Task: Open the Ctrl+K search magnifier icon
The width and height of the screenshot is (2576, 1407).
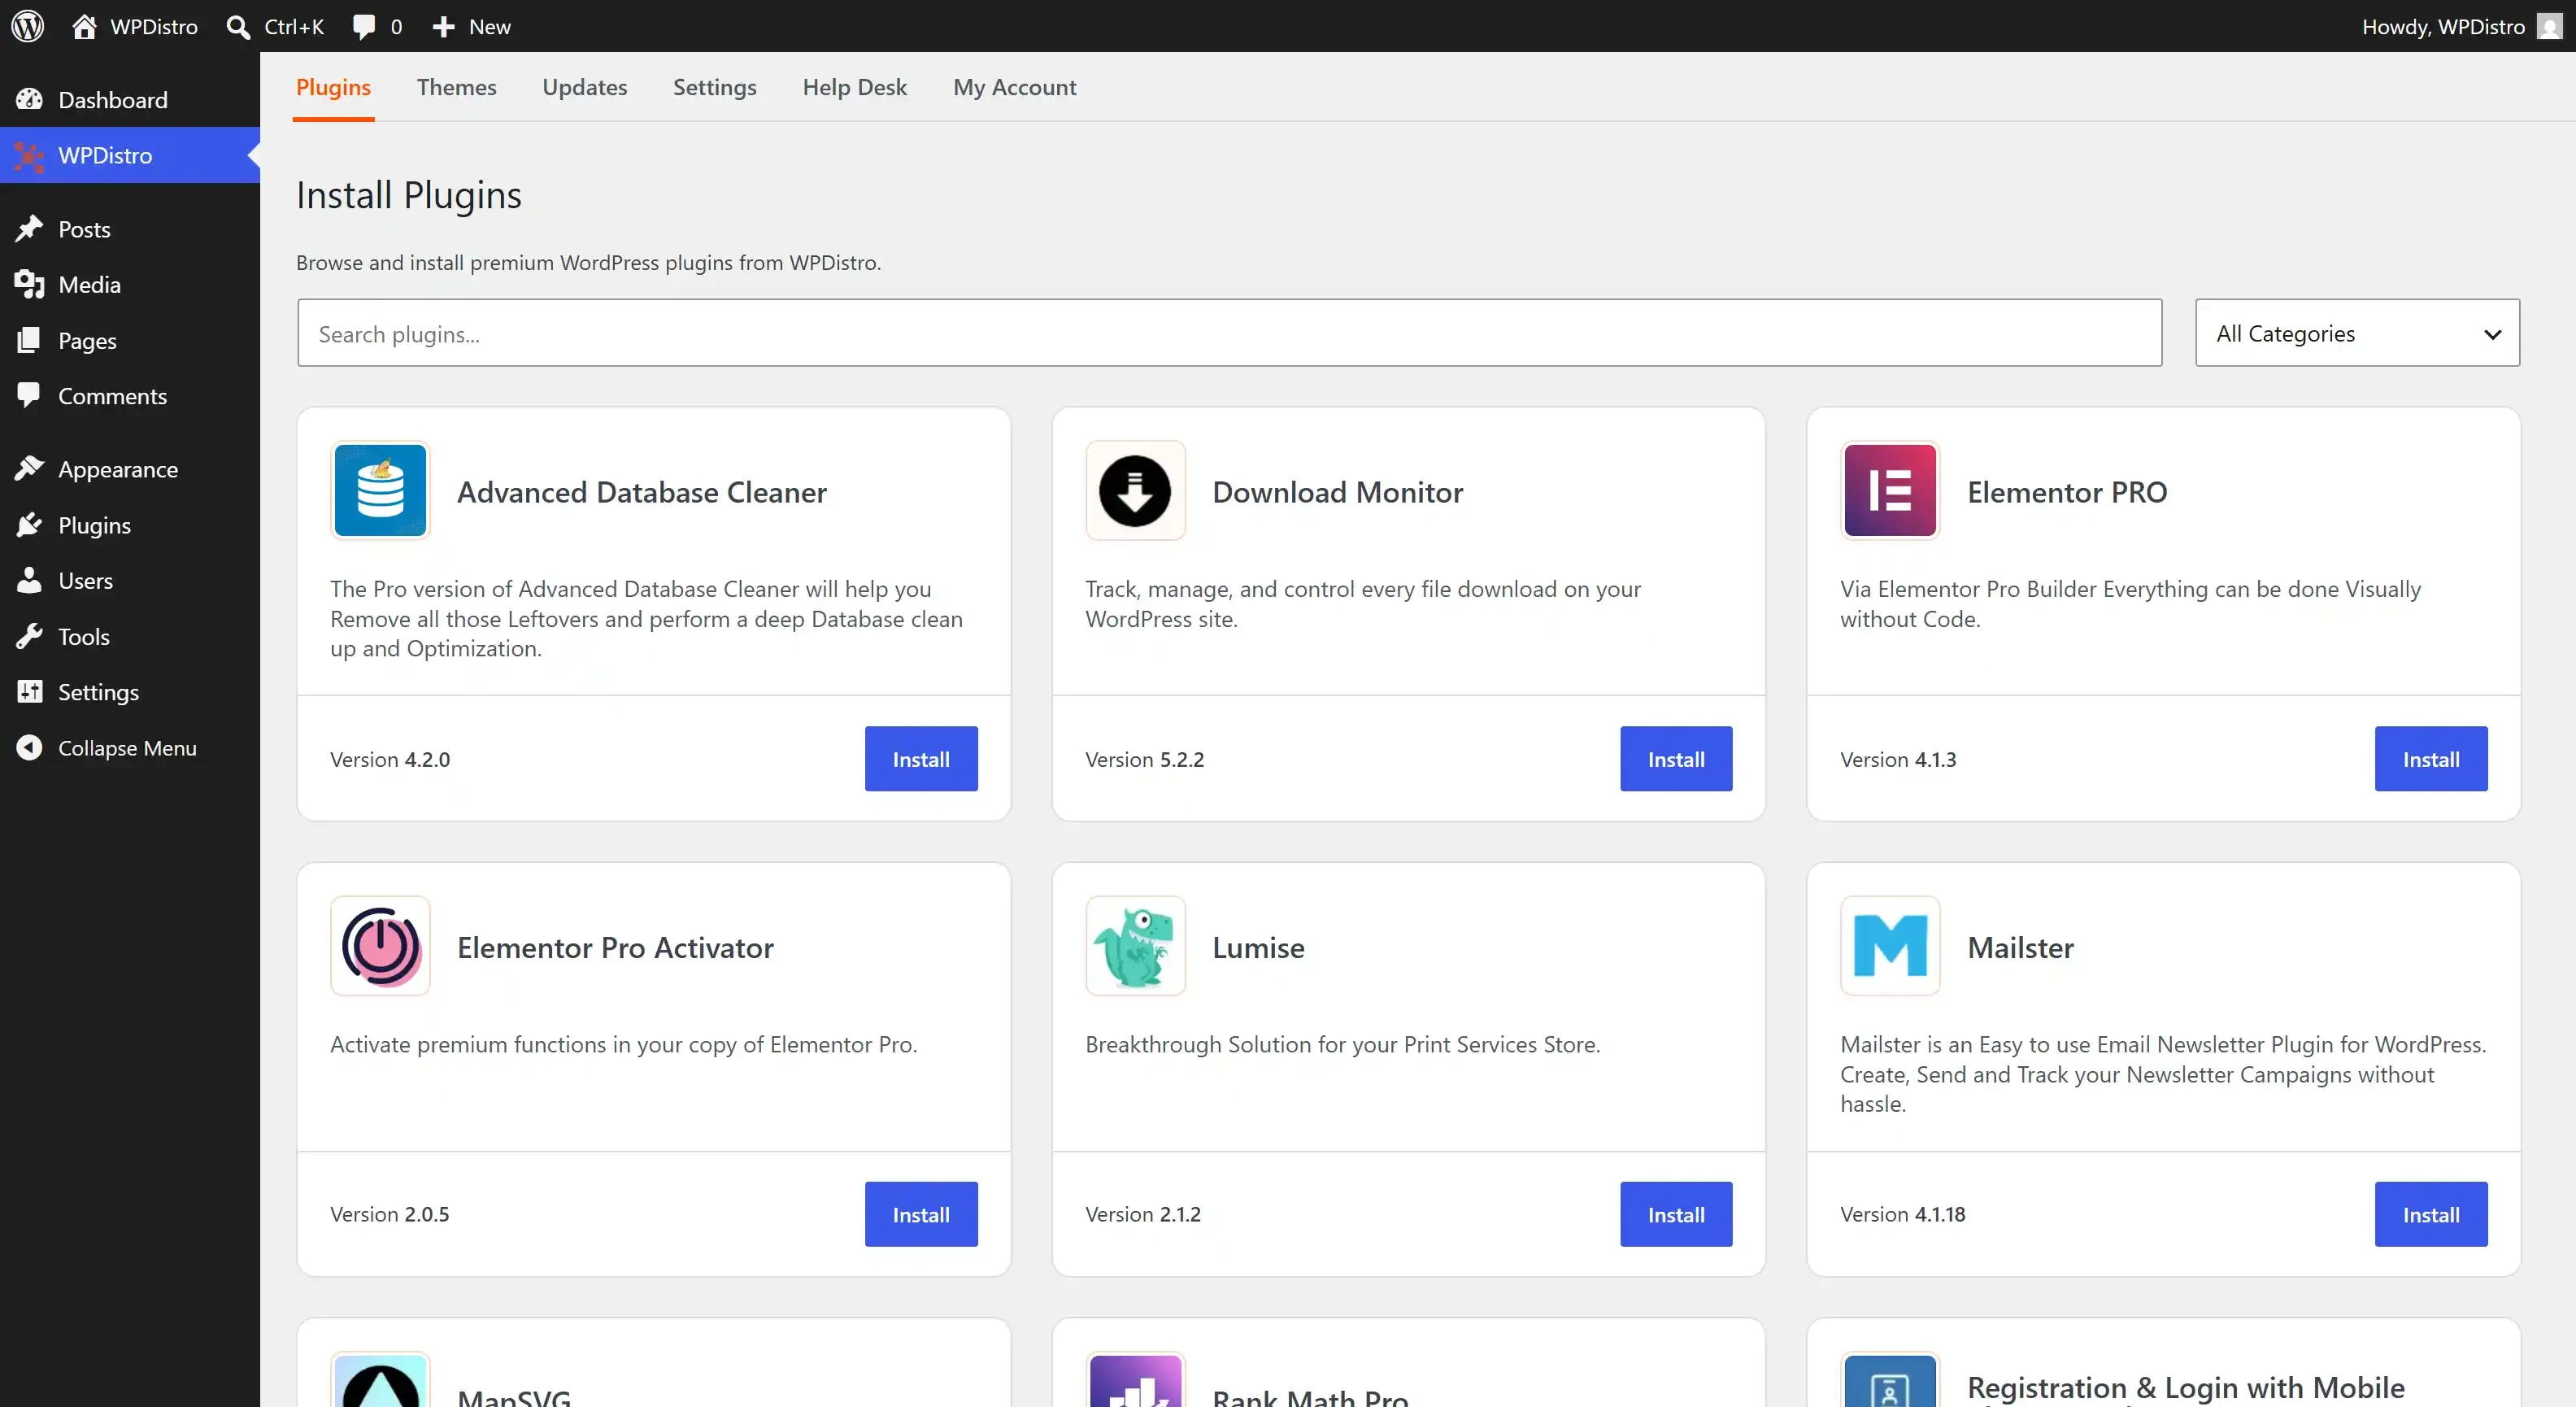Action: [238, 27]
